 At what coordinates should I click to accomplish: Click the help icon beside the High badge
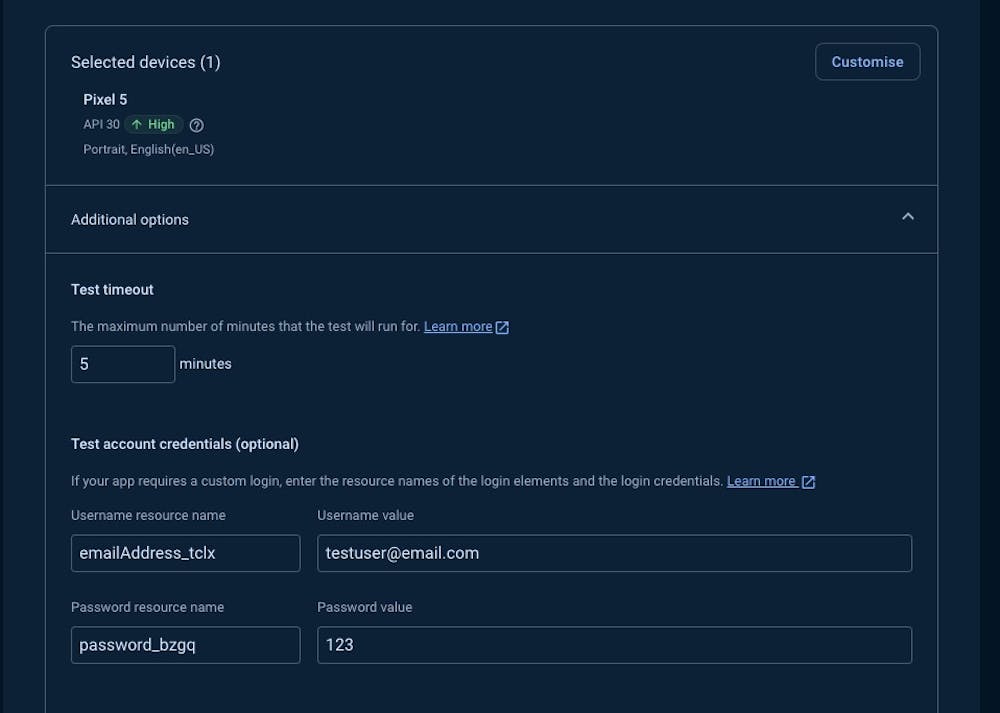click(x=197, y=125)
